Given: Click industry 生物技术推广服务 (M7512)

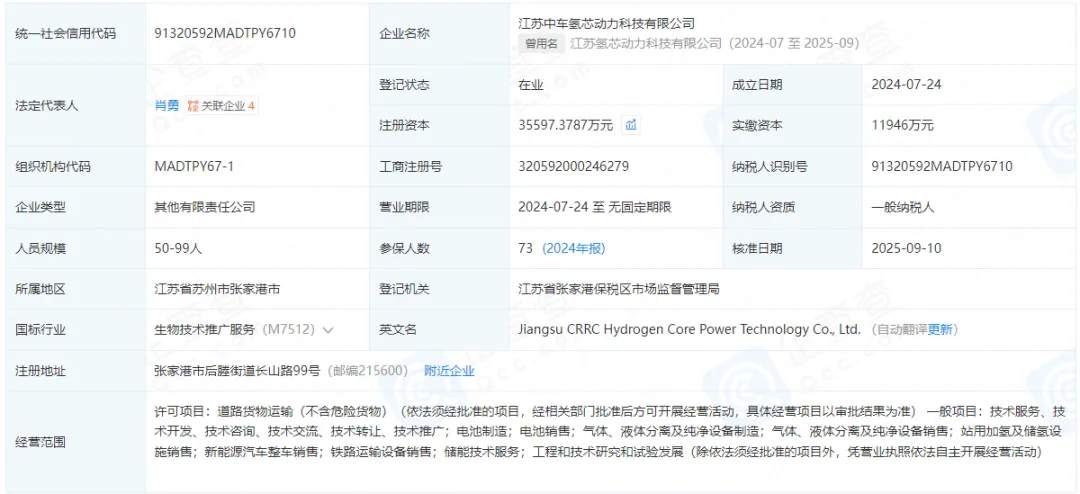Looking at the screenshot, I should point(235,330).
